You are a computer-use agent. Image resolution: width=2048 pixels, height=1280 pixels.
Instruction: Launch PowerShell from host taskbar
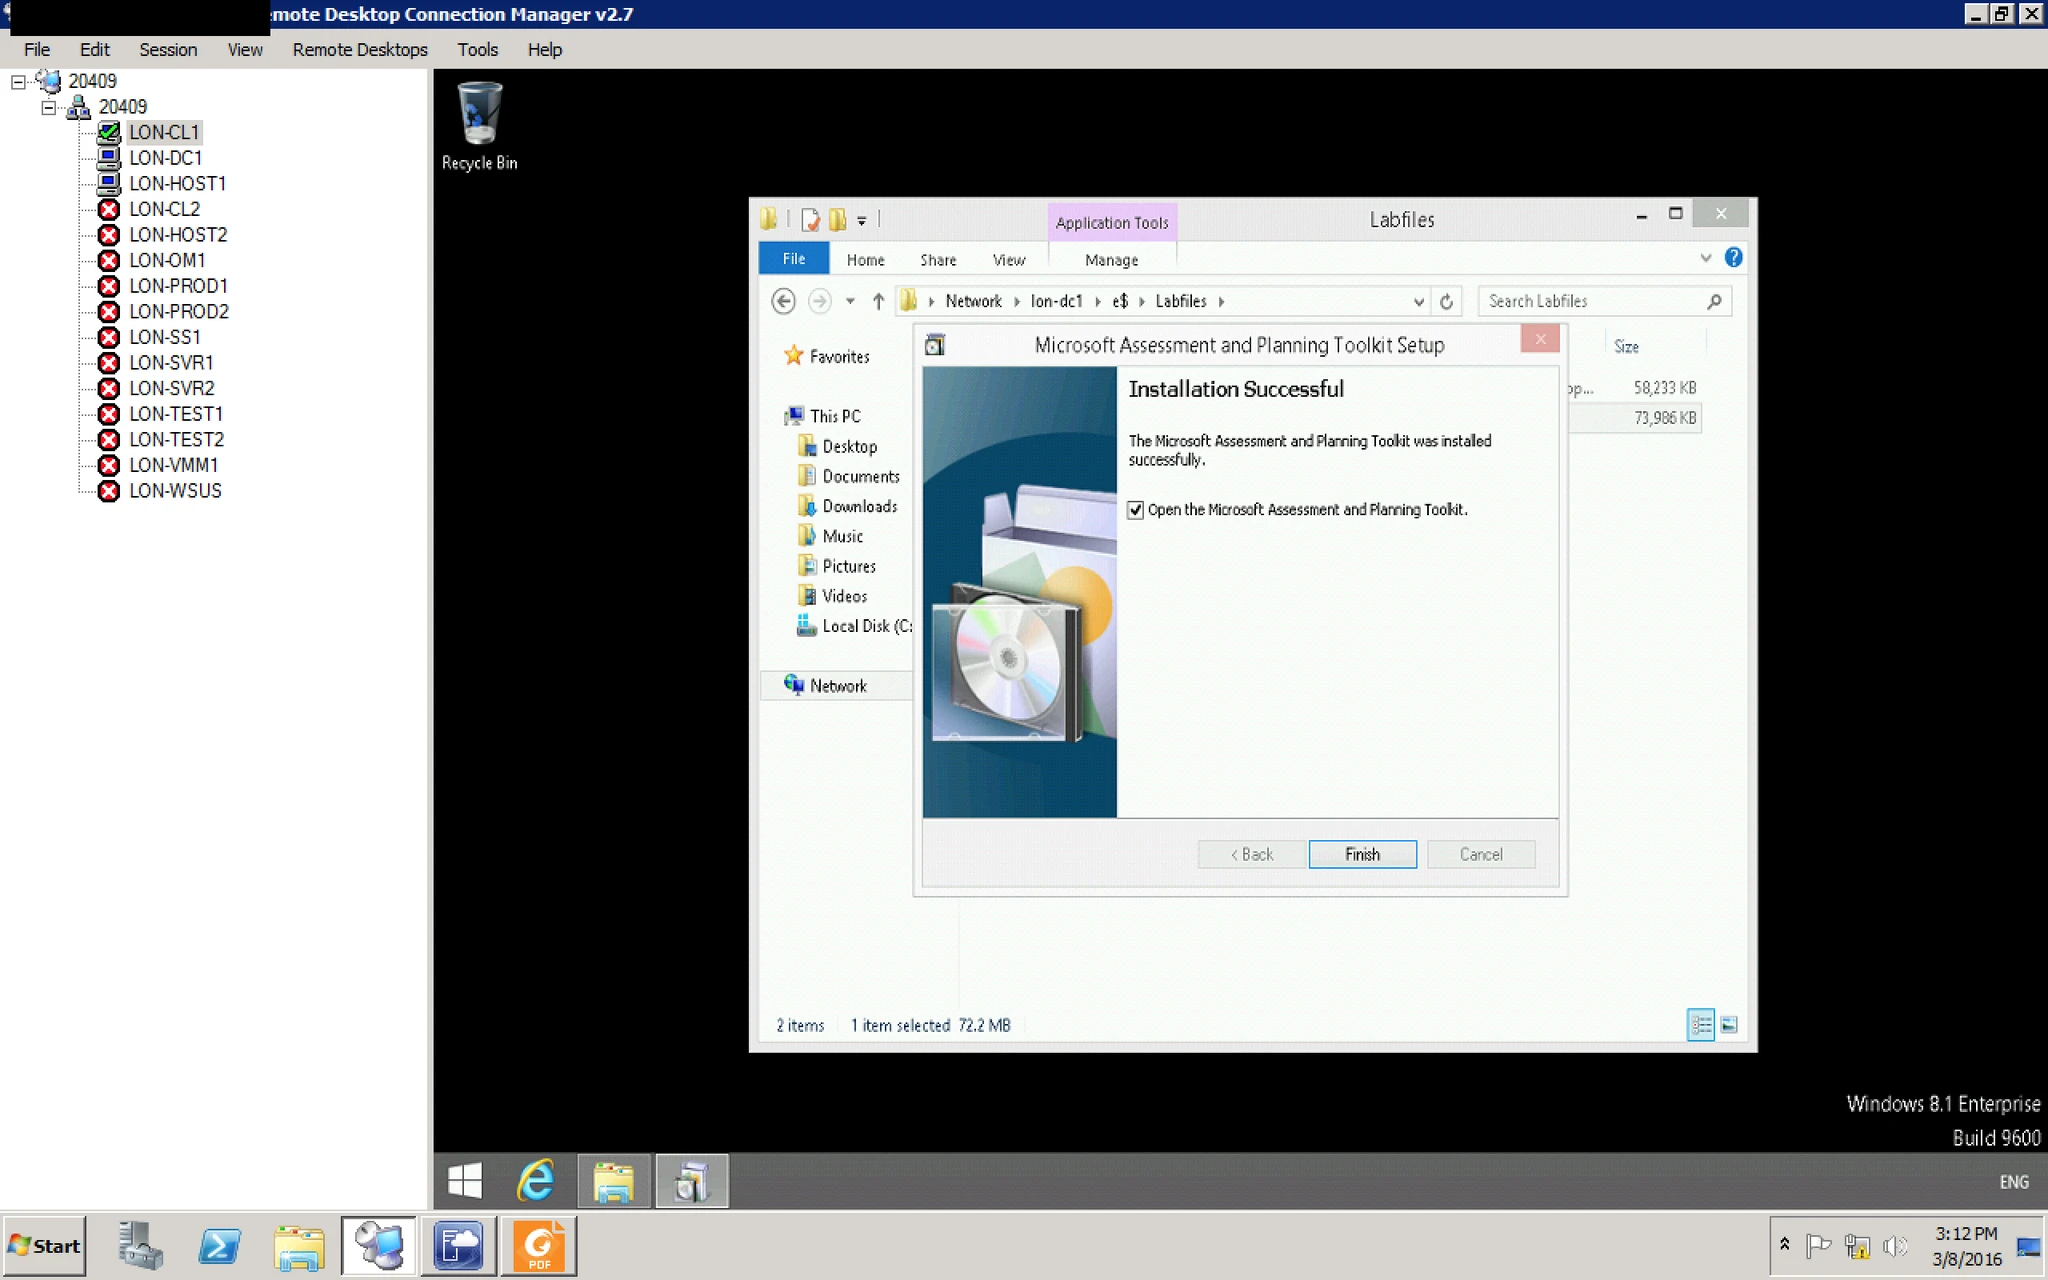(x=219, y=1246)
